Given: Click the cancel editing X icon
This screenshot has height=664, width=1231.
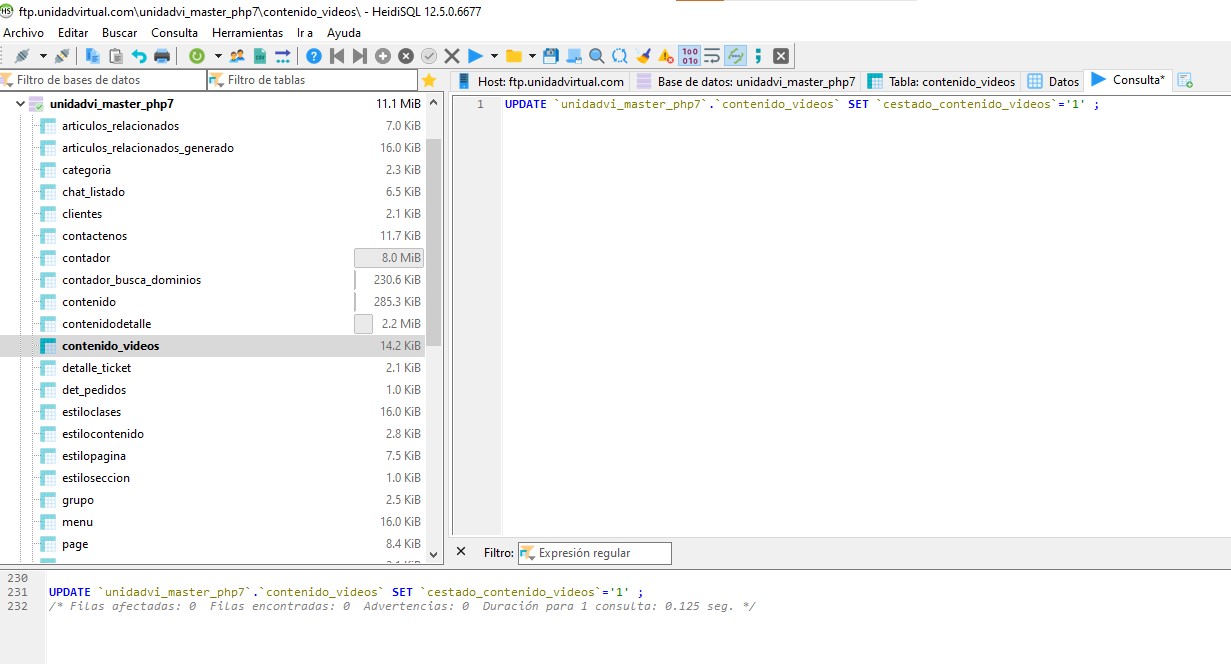Looking at the screenshot, I should [x=452, y=56].
